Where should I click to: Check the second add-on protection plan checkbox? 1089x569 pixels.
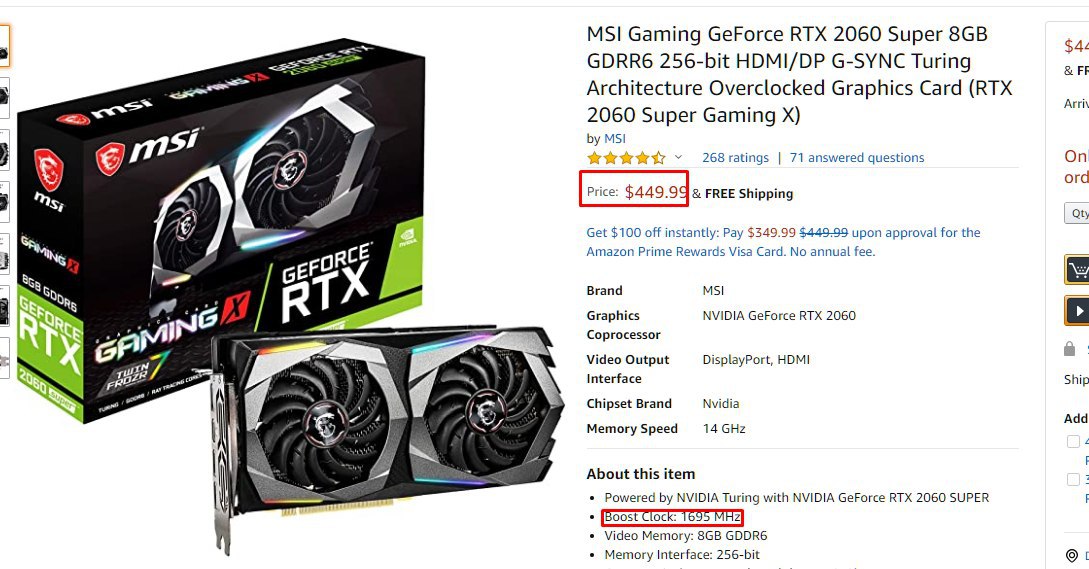point(1073,479)
